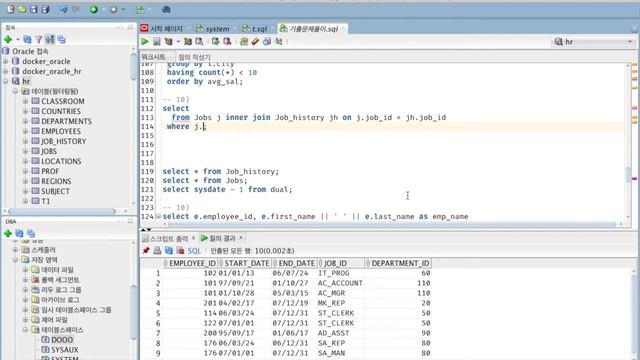The height and width of the screenshot is (360, 640).
Task: Select the REGIONS table
Action: (56, 181)
